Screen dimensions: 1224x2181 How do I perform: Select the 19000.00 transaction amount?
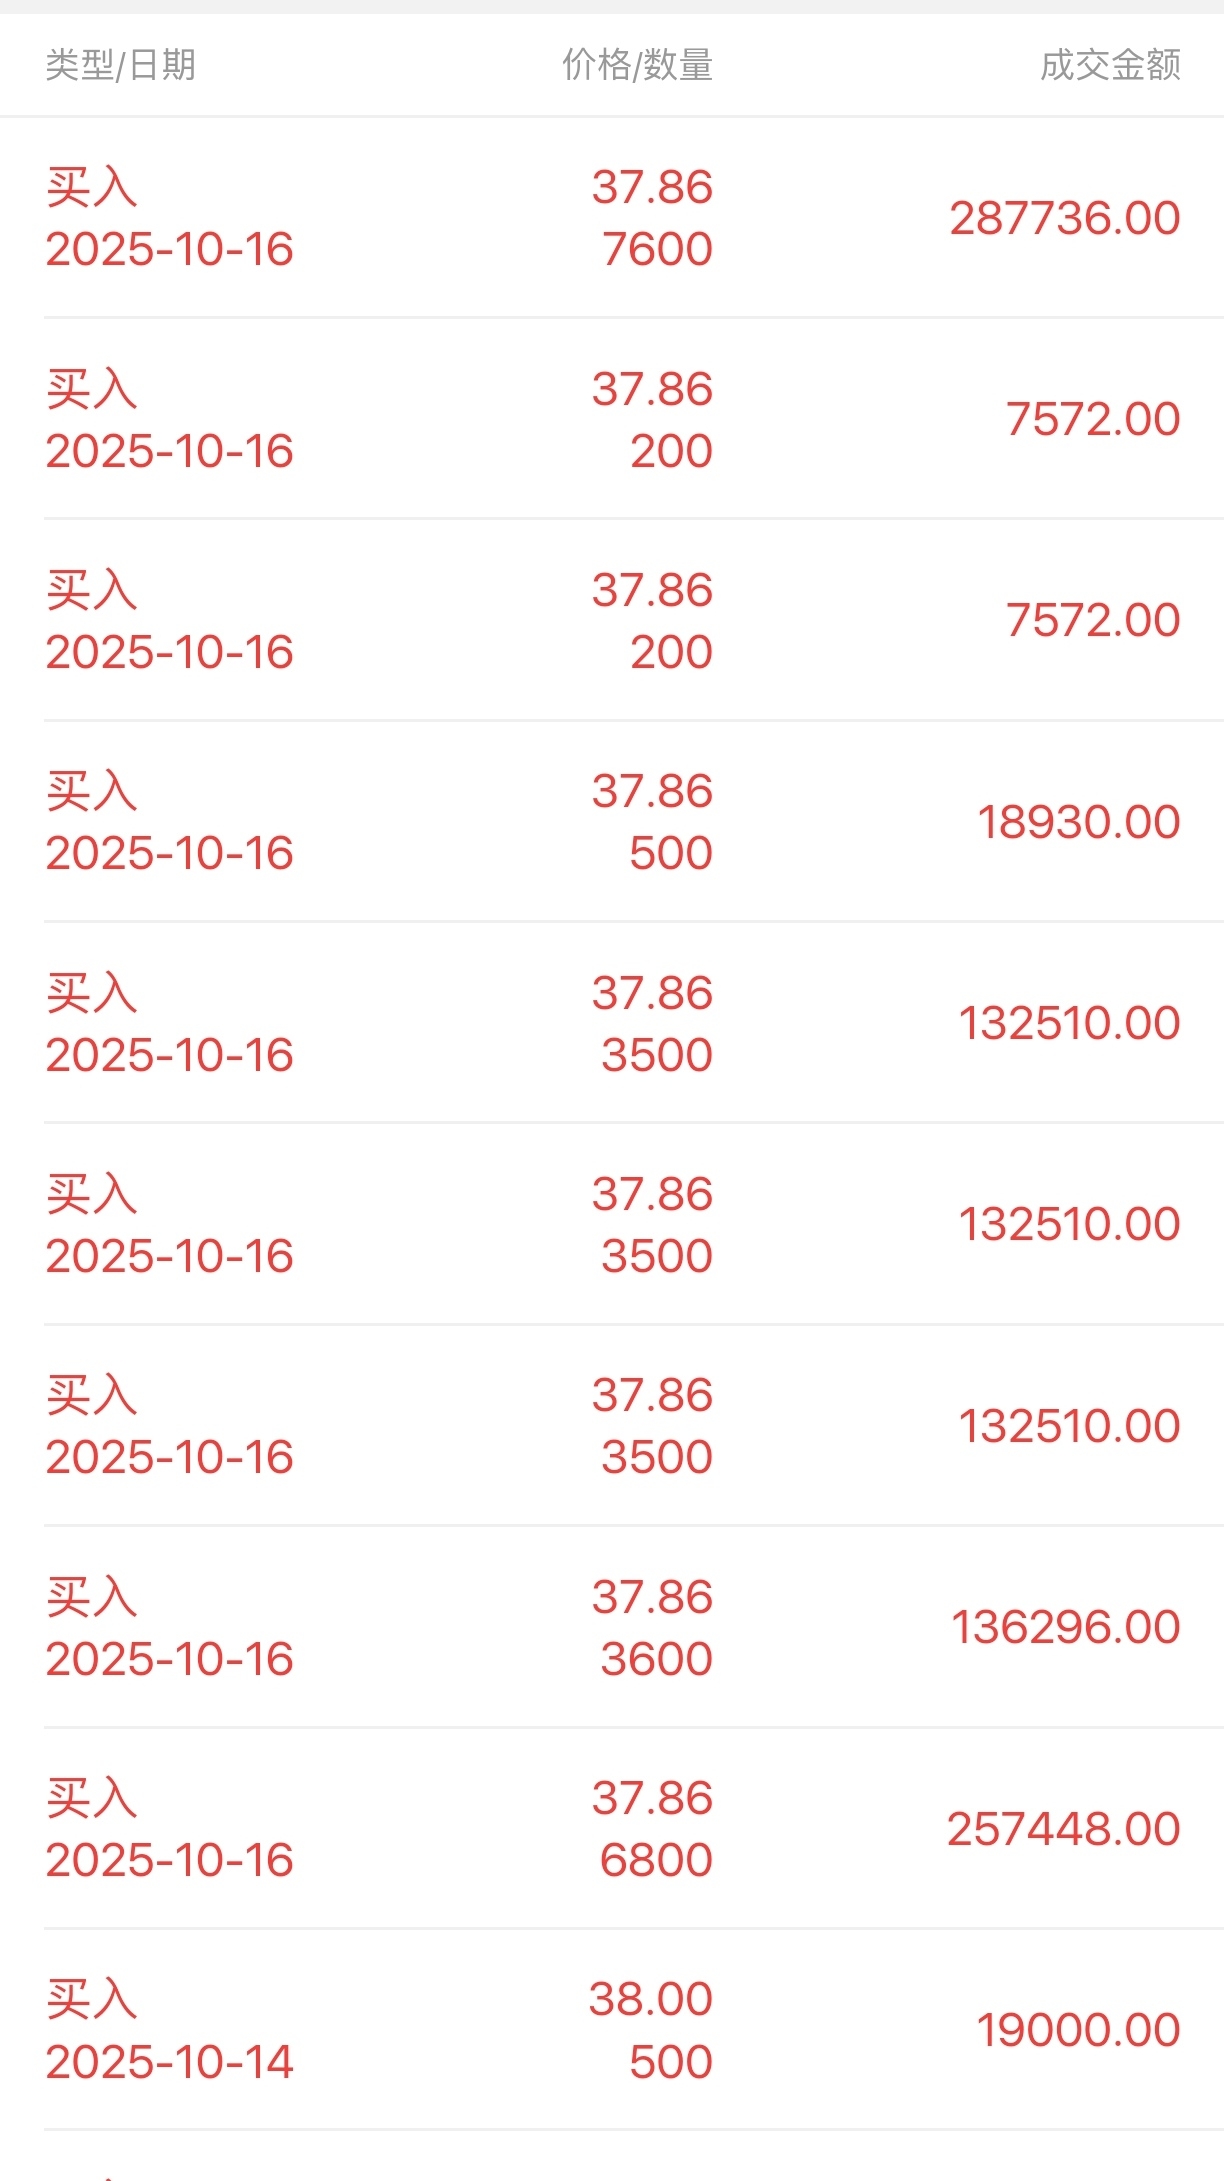point(1079,2030)
